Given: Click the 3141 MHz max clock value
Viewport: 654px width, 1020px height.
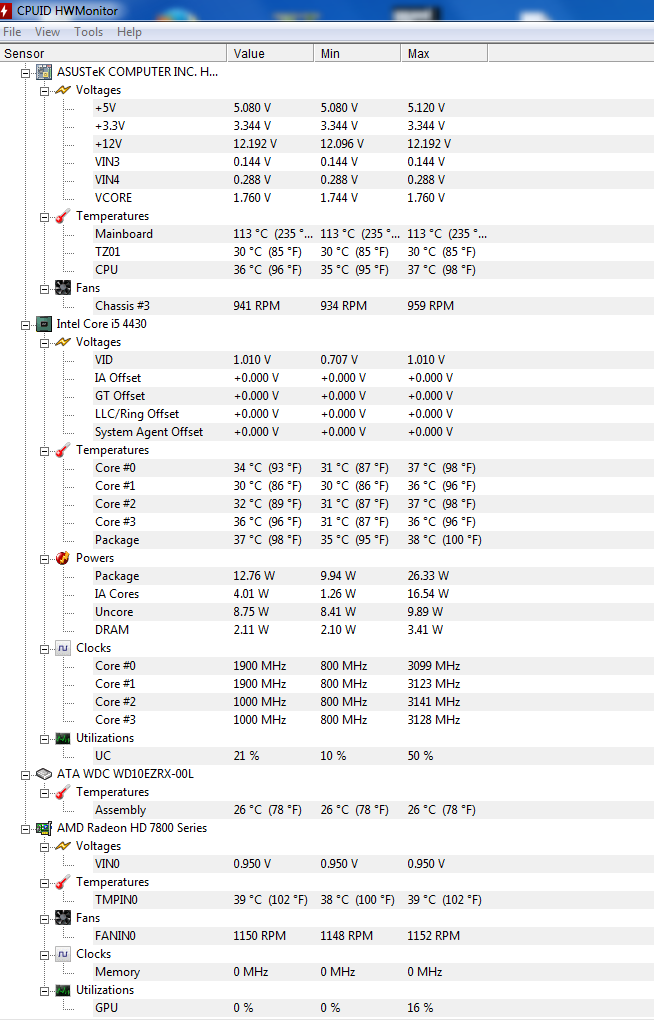Looking at the screenshot, I should tap(434, 702).
